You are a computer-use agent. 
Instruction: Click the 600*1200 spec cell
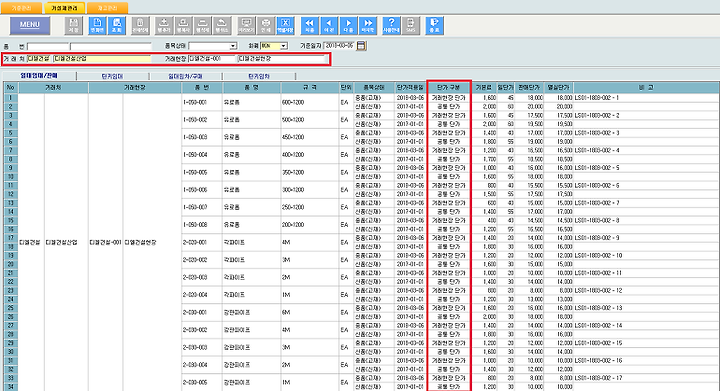310,102
